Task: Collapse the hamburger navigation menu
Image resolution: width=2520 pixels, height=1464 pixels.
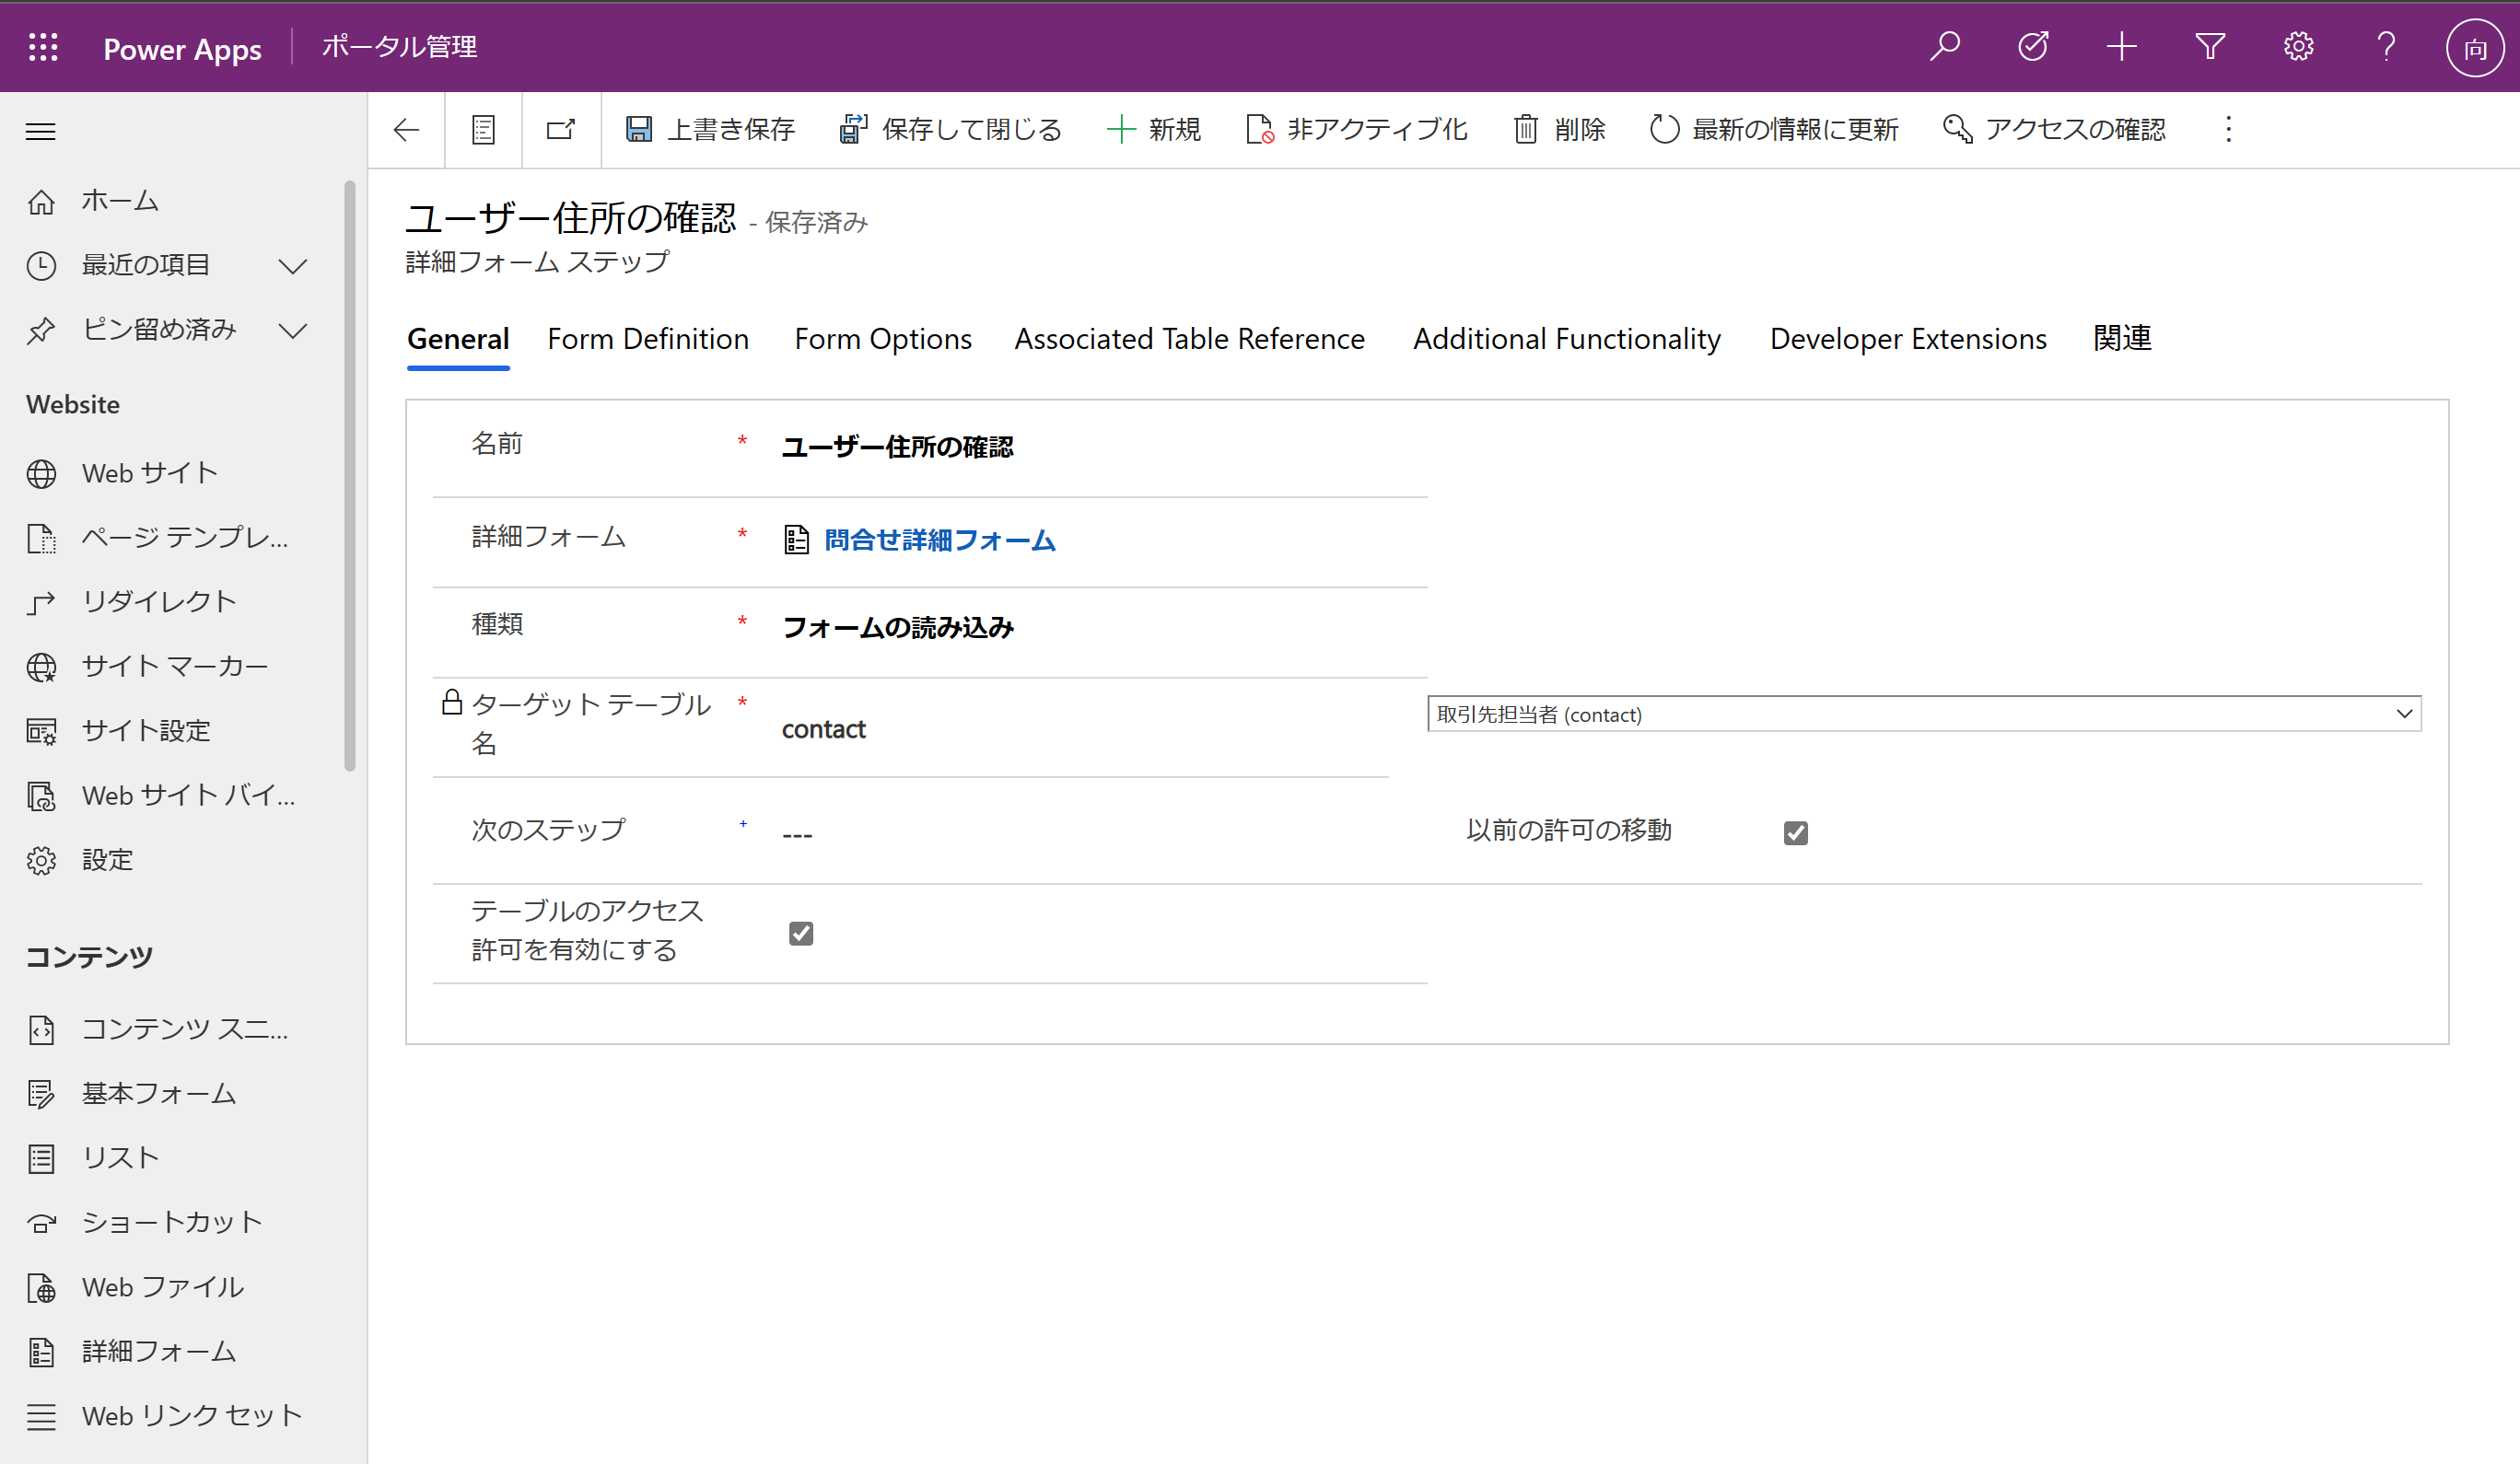Action: point(41,131)
